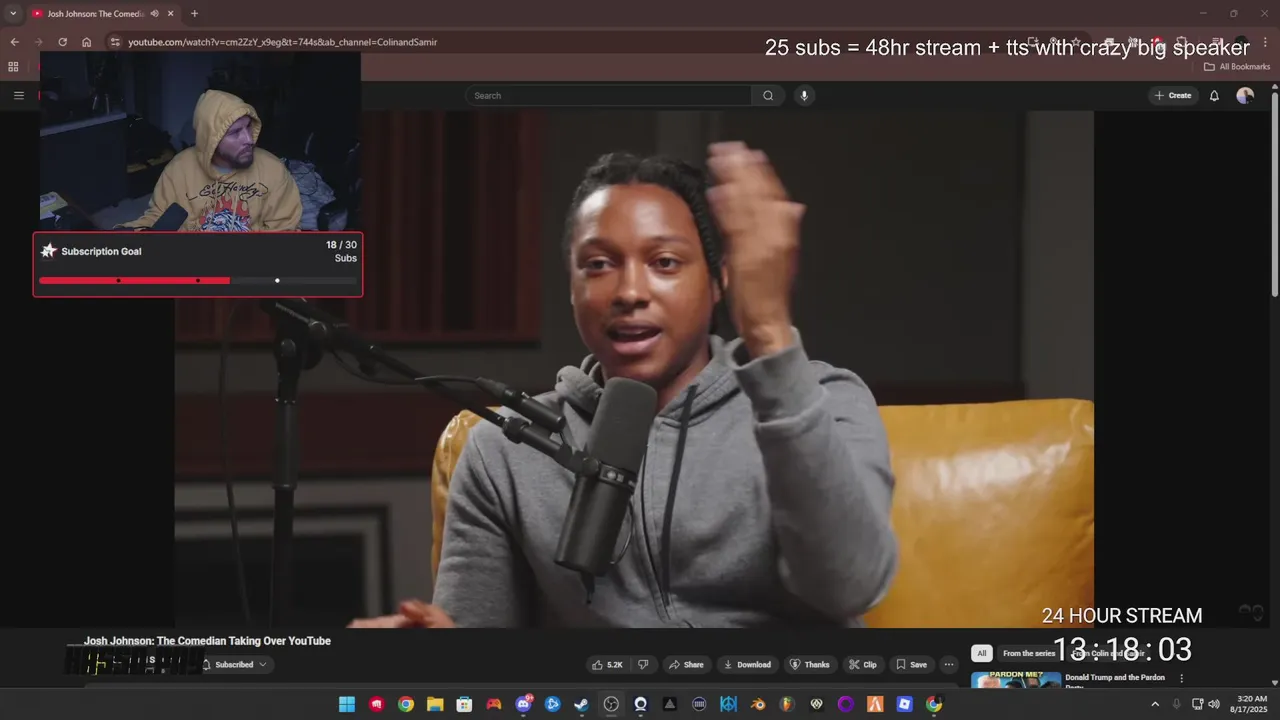Image resolution: width=1280 pixels, height=720 pixels.
Task: Go to the browser home page
Action: tap(87, 42)
